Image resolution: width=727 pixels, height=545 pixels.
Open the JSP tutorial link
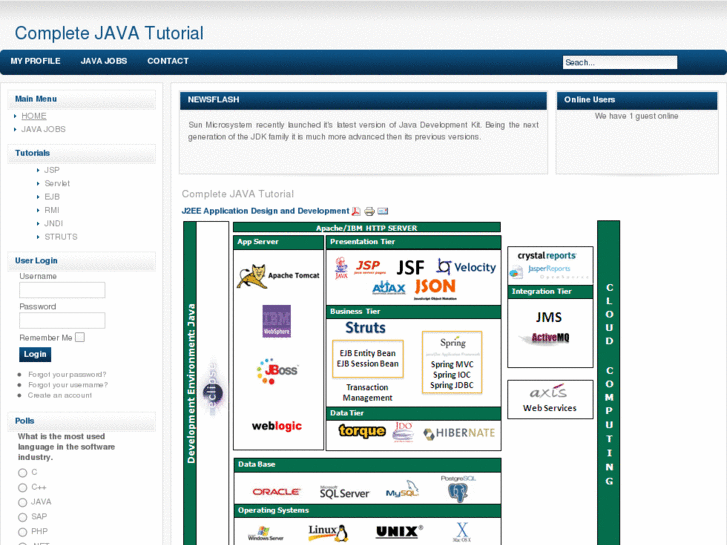pyautogui.click(x=52, y=170)
